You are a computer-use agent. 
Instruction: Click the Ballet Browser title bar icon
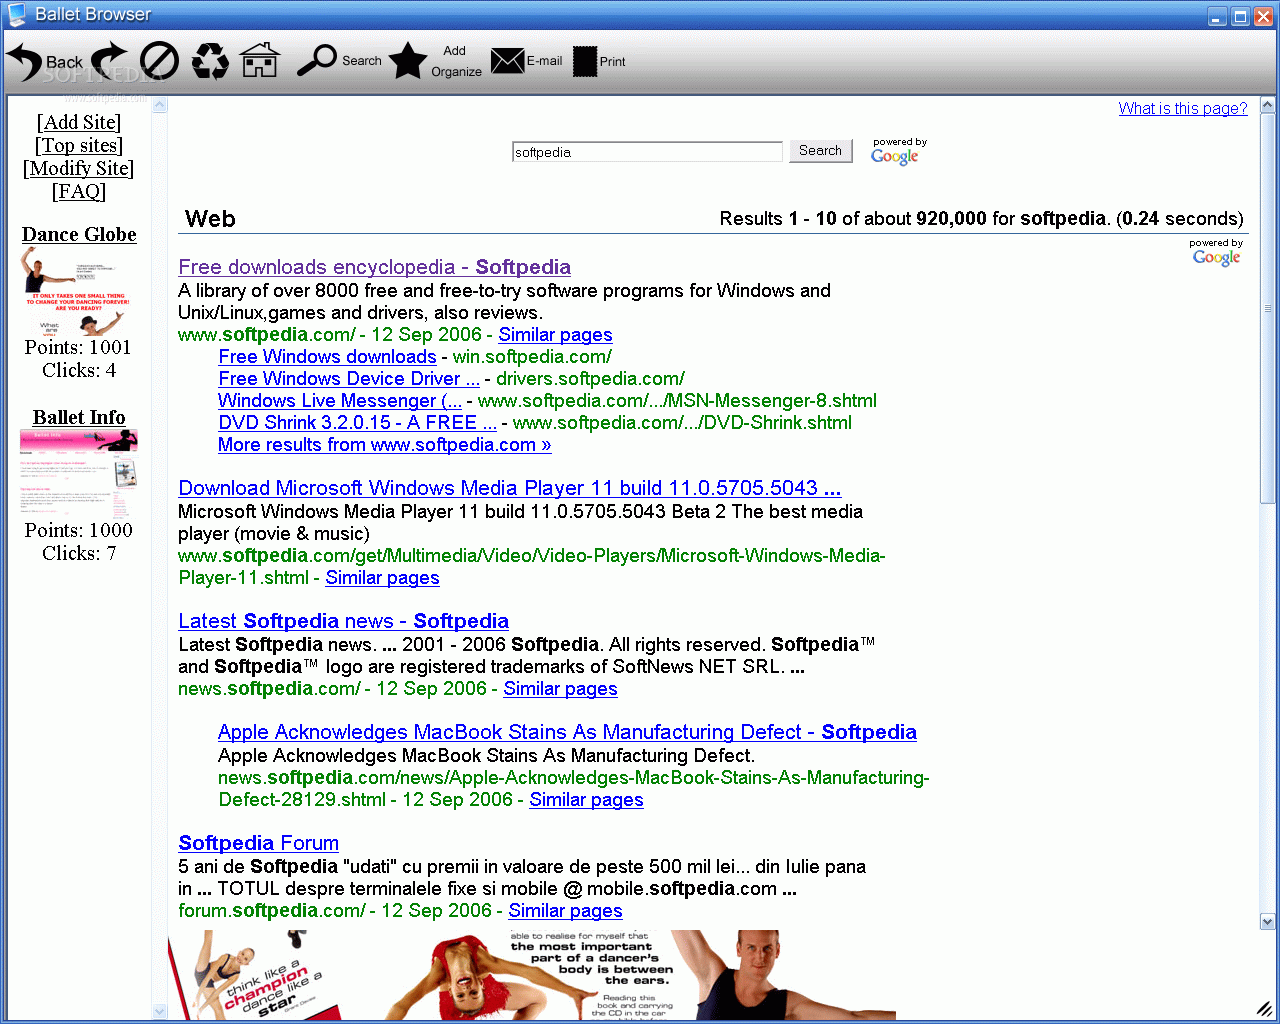(17, 14)
